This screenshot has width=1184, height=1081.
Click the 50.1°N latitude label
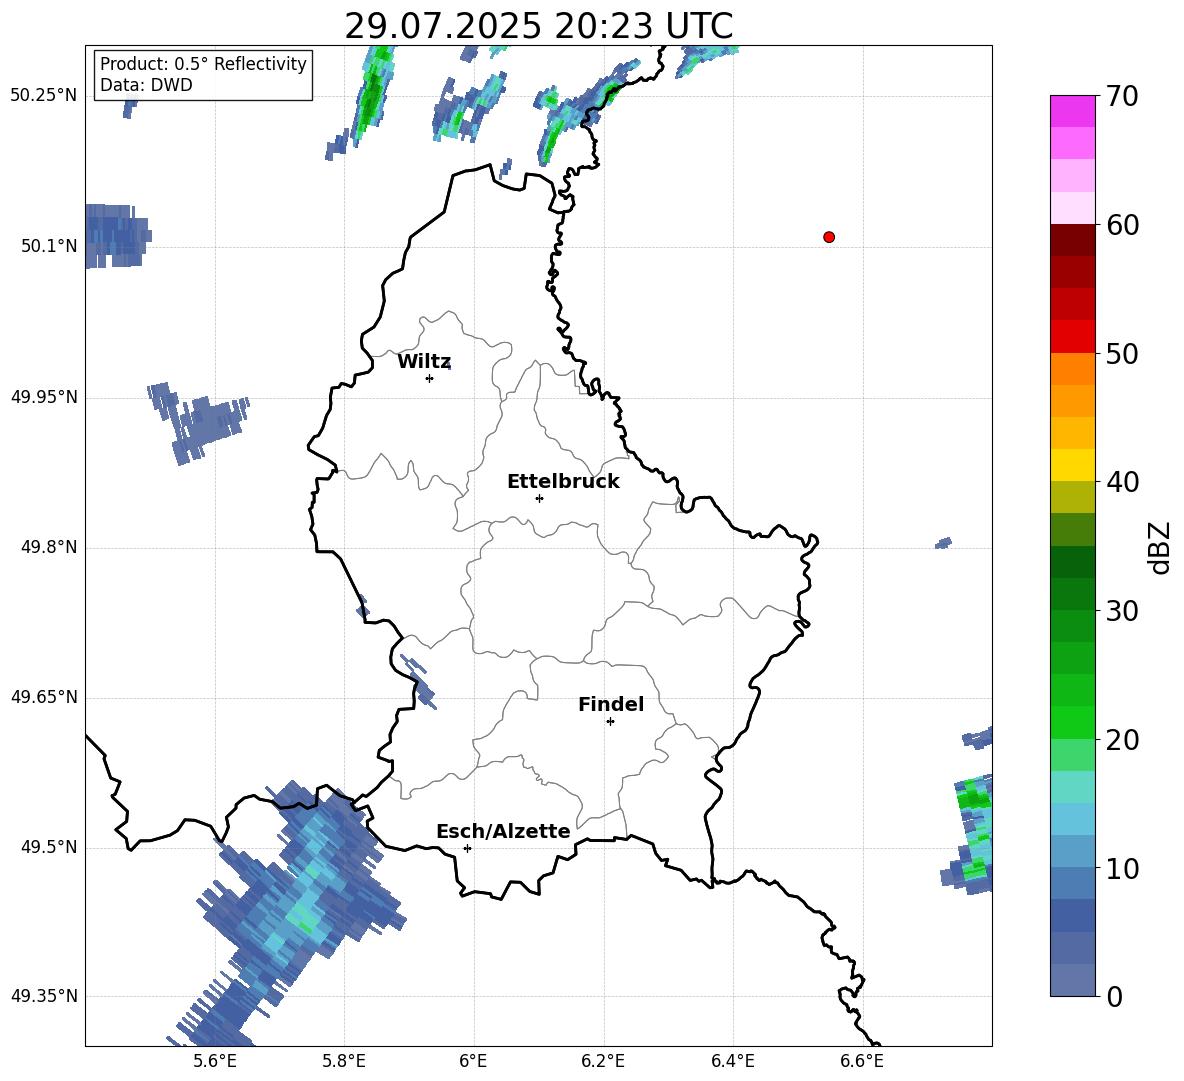tap(49, 246)
